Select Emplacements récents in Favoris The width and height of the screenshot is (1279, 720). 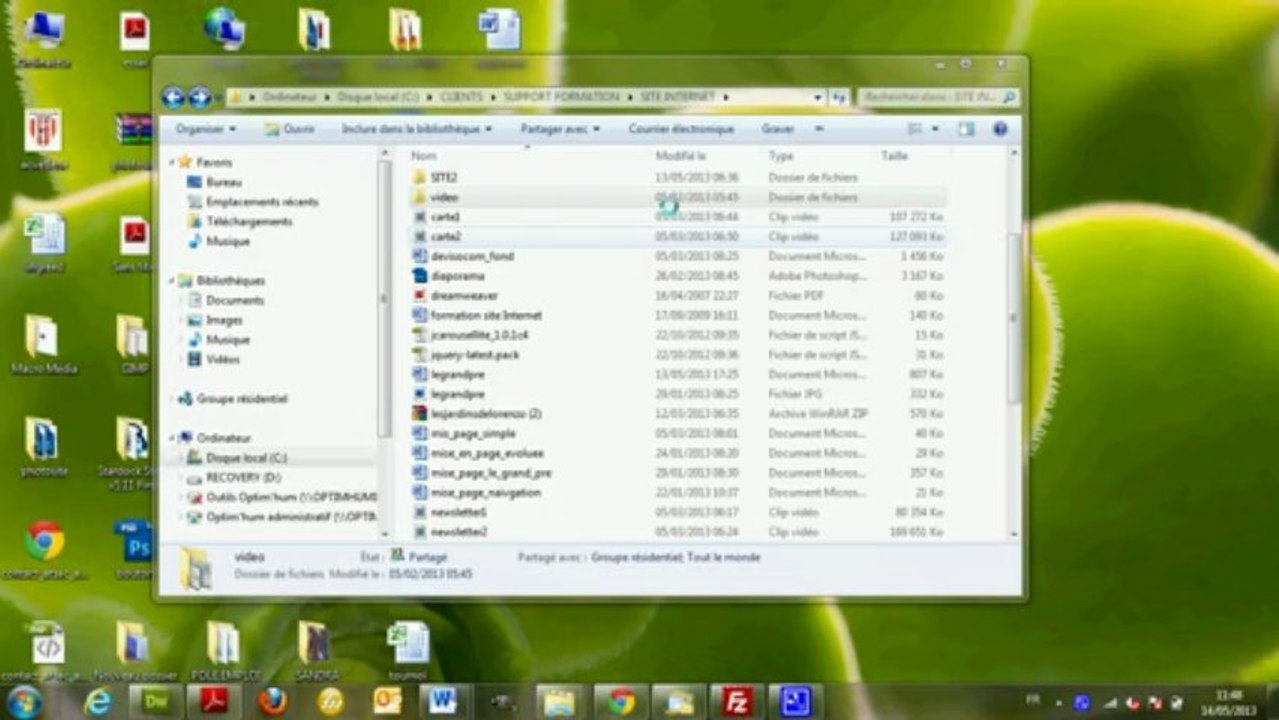pyautogui.click(x=262, y=201)
